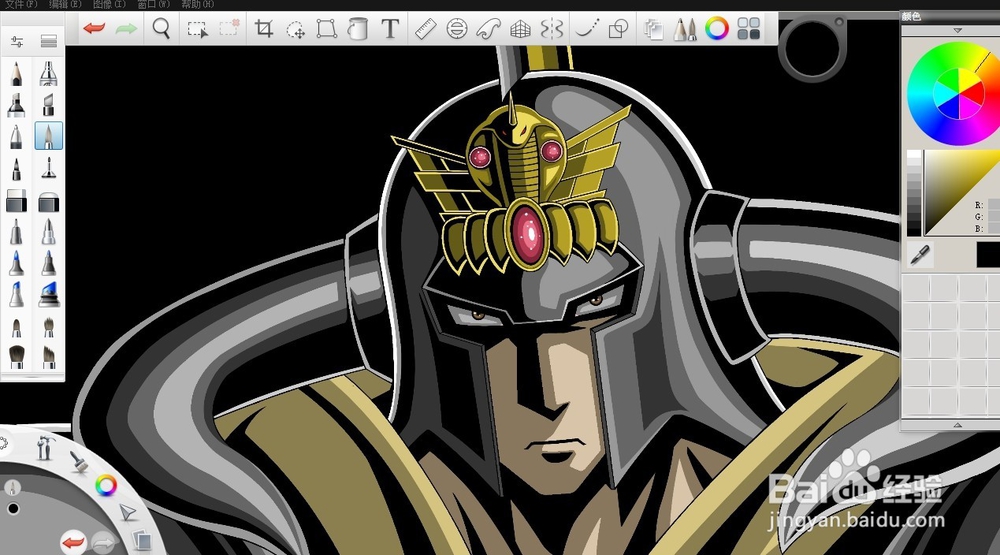This screenshot has height=555, width=1000.
Task: Select the Chisel-tip marker brush
Action: (48, 105)
